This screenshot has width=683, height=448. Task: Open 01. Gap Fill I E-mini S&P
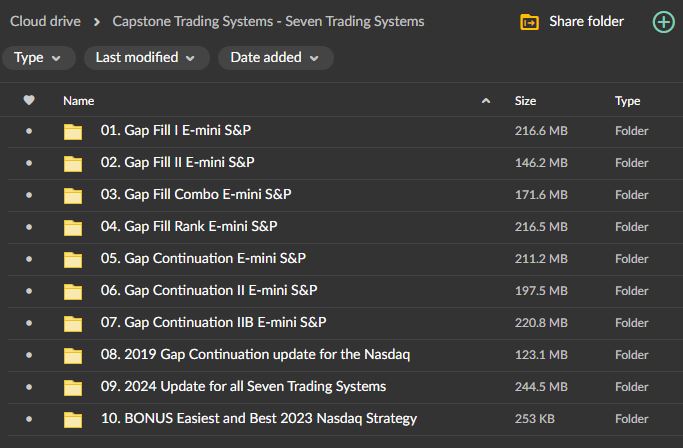(x=176, y=130)
